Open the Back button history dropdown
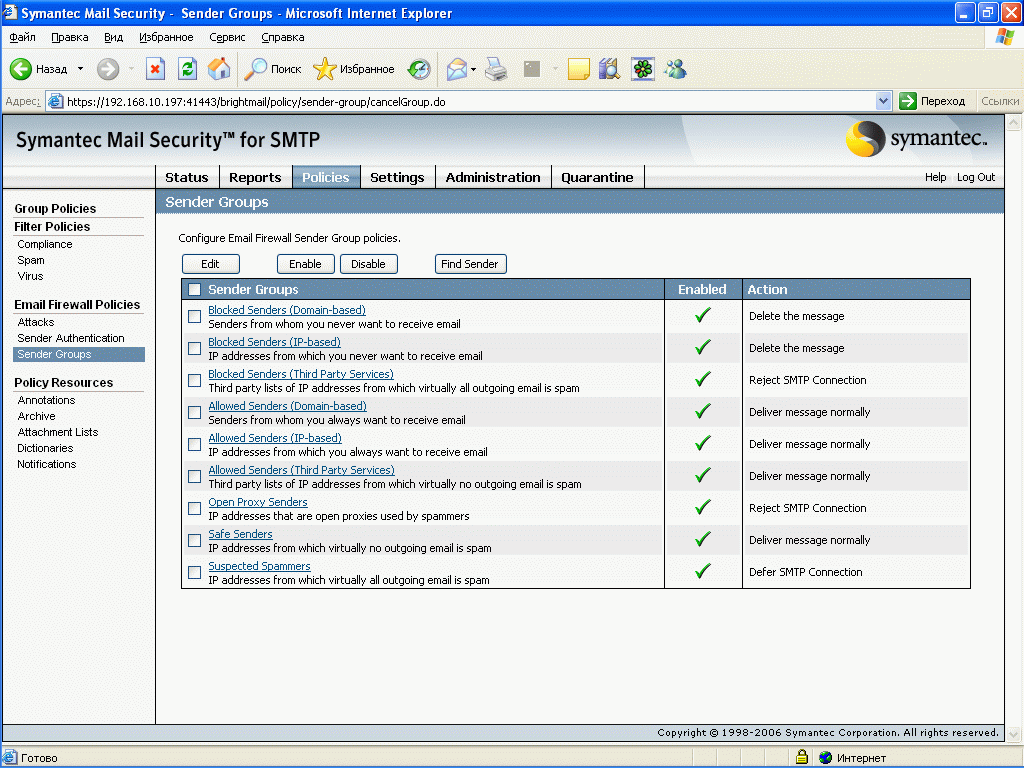 coord(81,69)
